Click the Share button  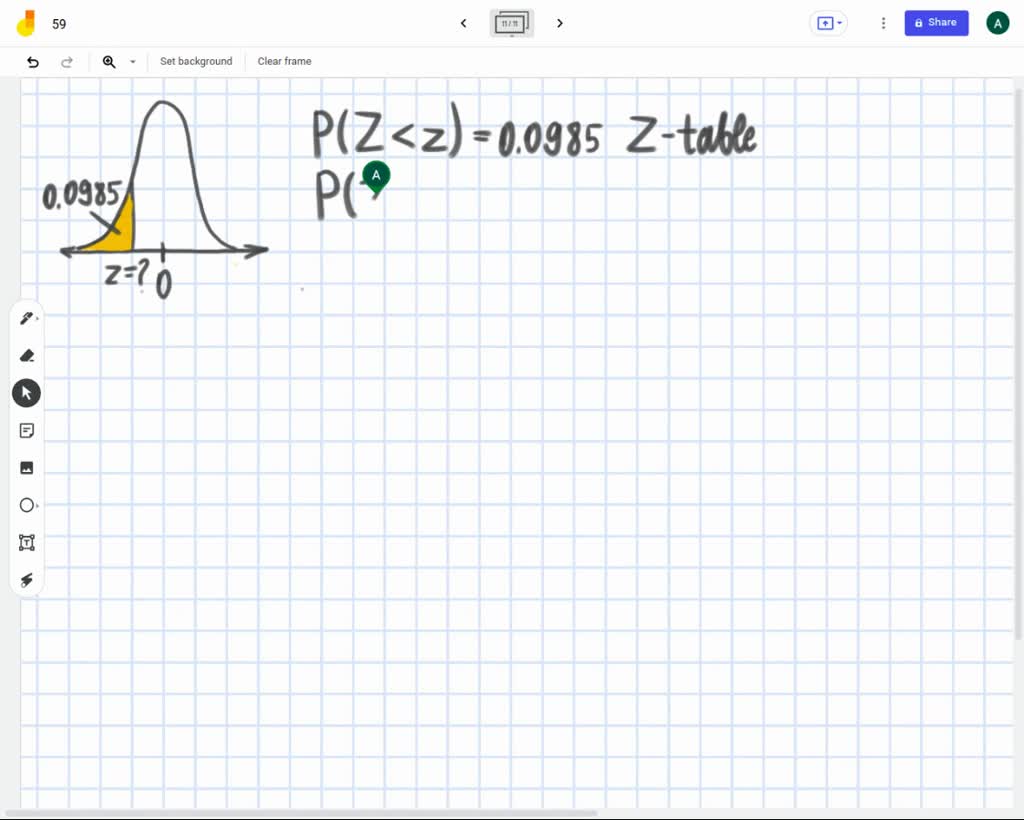[936, 23]
